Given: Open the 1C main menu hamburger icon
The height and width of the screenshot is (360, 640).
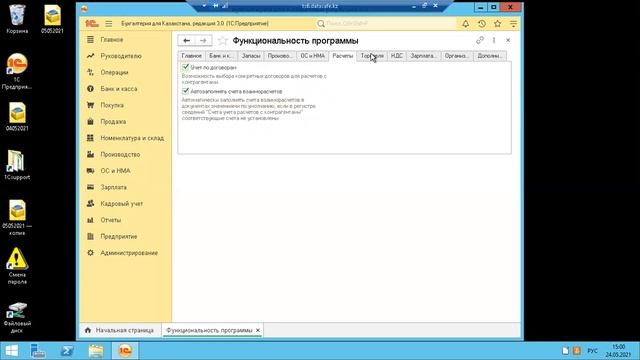Looking at the screenshot, I should (x=109, y=24).
